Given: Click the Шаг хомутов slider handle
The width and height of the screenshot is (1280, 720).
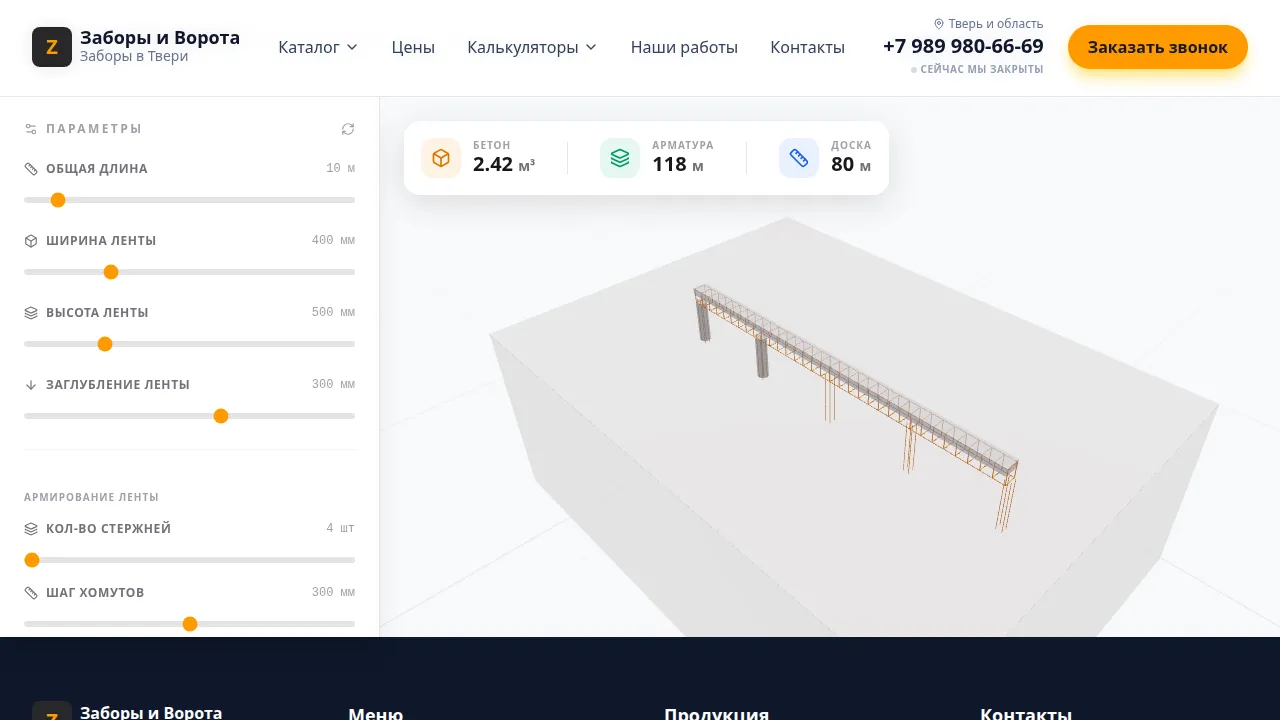Looking at the screenshot, I should pos(190,624).
